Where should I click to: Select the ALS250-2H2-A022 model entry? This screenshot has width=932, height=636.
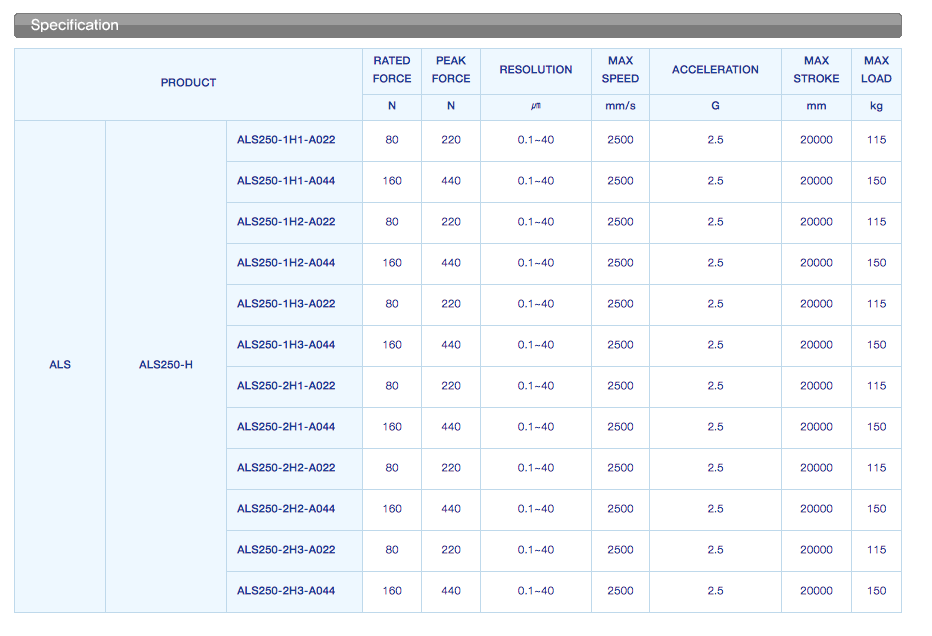coord(286,468)
